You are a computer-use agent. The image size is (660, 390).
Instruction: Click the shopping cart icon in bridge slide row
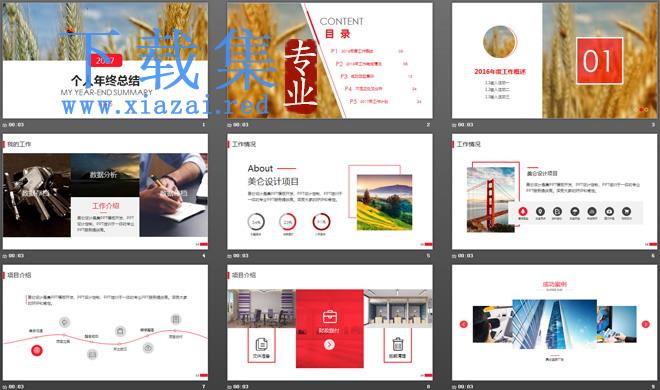pos(626,211)
